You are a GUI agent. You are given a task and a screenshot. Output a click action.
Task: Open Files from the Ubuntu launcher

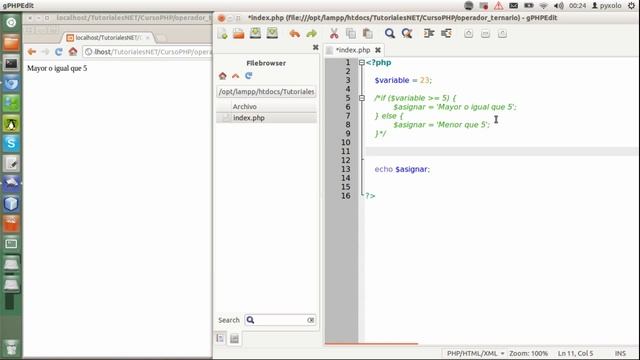[x=11, y=42]
